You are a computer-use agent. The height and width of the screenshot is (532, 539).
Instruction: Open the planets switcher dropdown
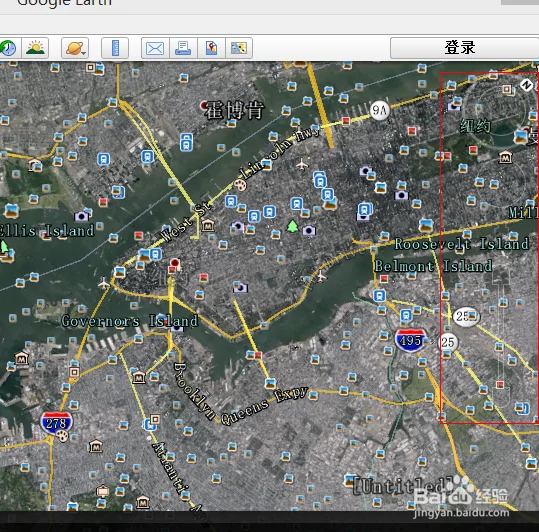tap(75, 48)
